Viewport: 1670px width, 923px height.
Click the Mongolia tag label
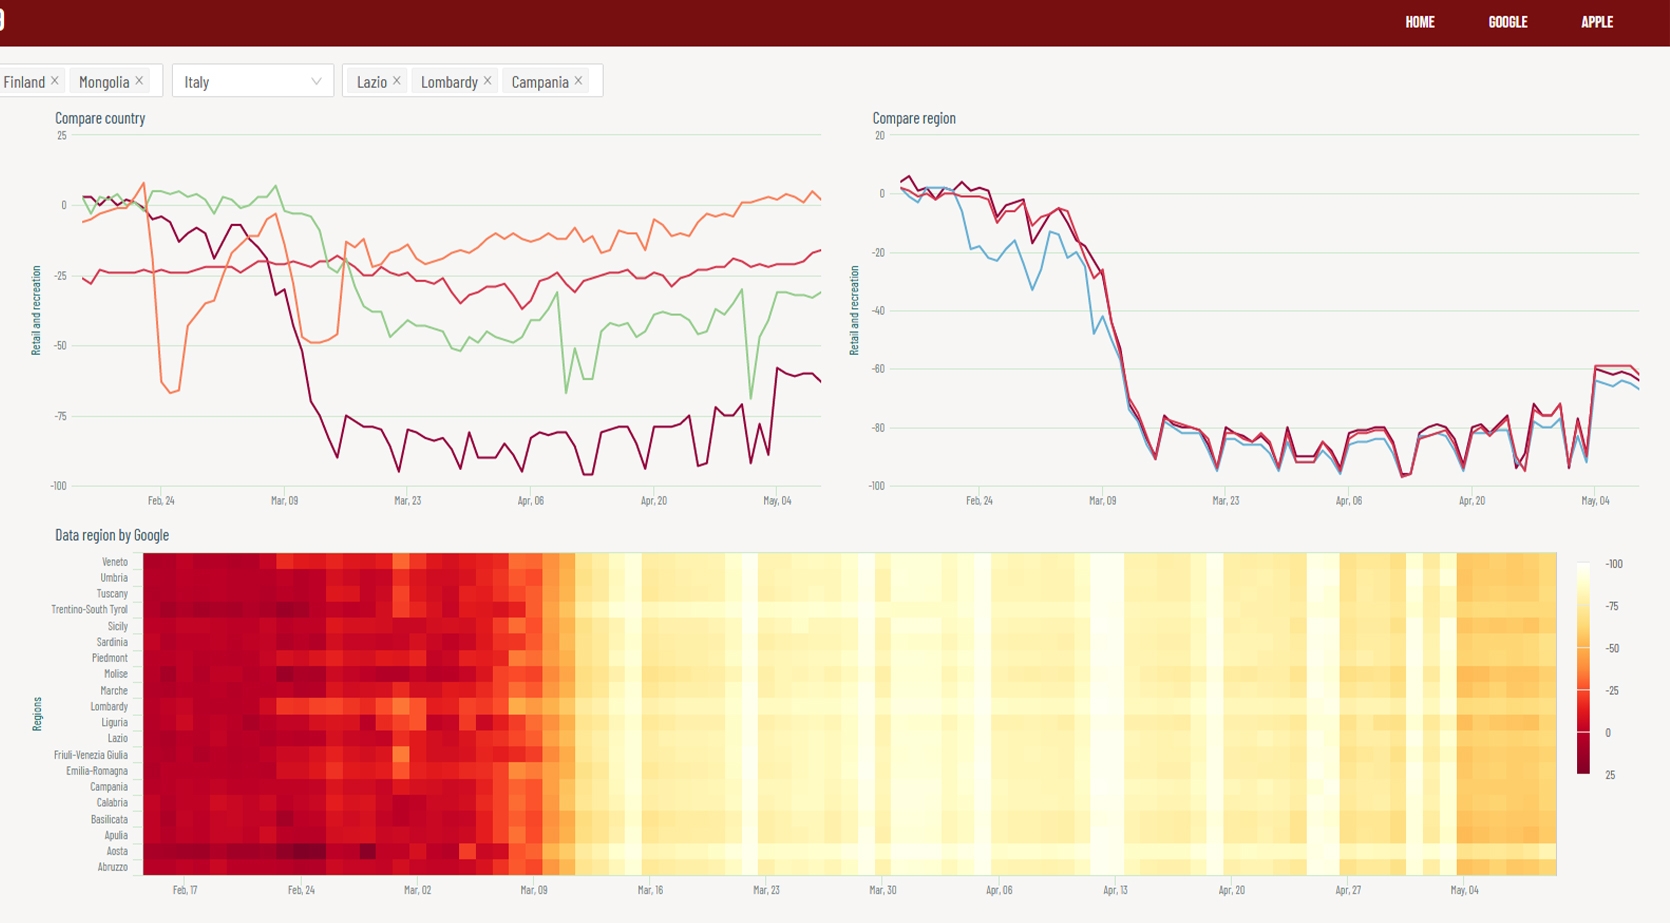point(104,82)
